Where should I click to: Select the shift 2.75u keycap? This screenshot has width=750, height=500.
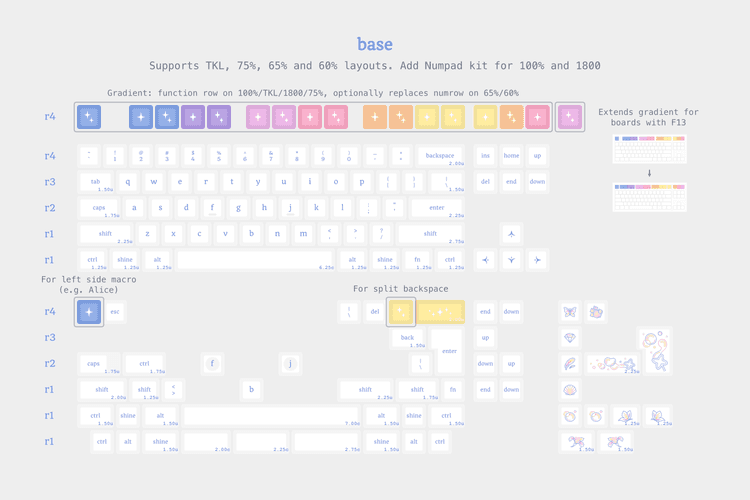(430, 234)
